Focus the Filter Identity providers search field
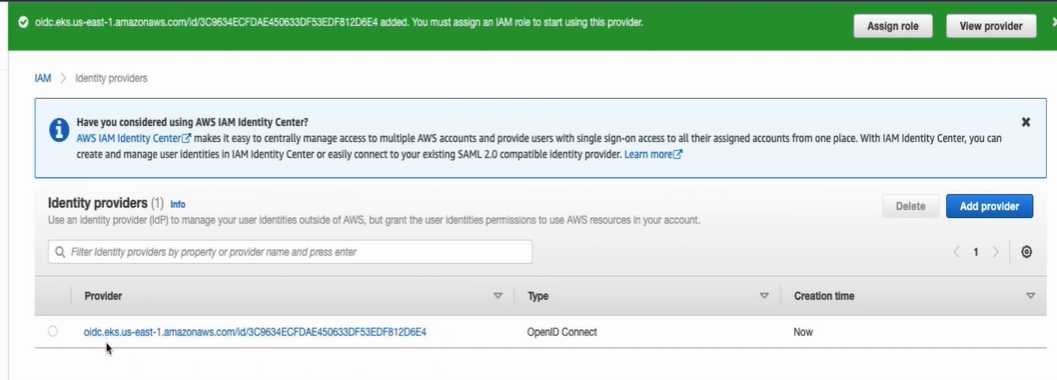The width and height of the screenshot is (1057, 380). tap(290, 252)
